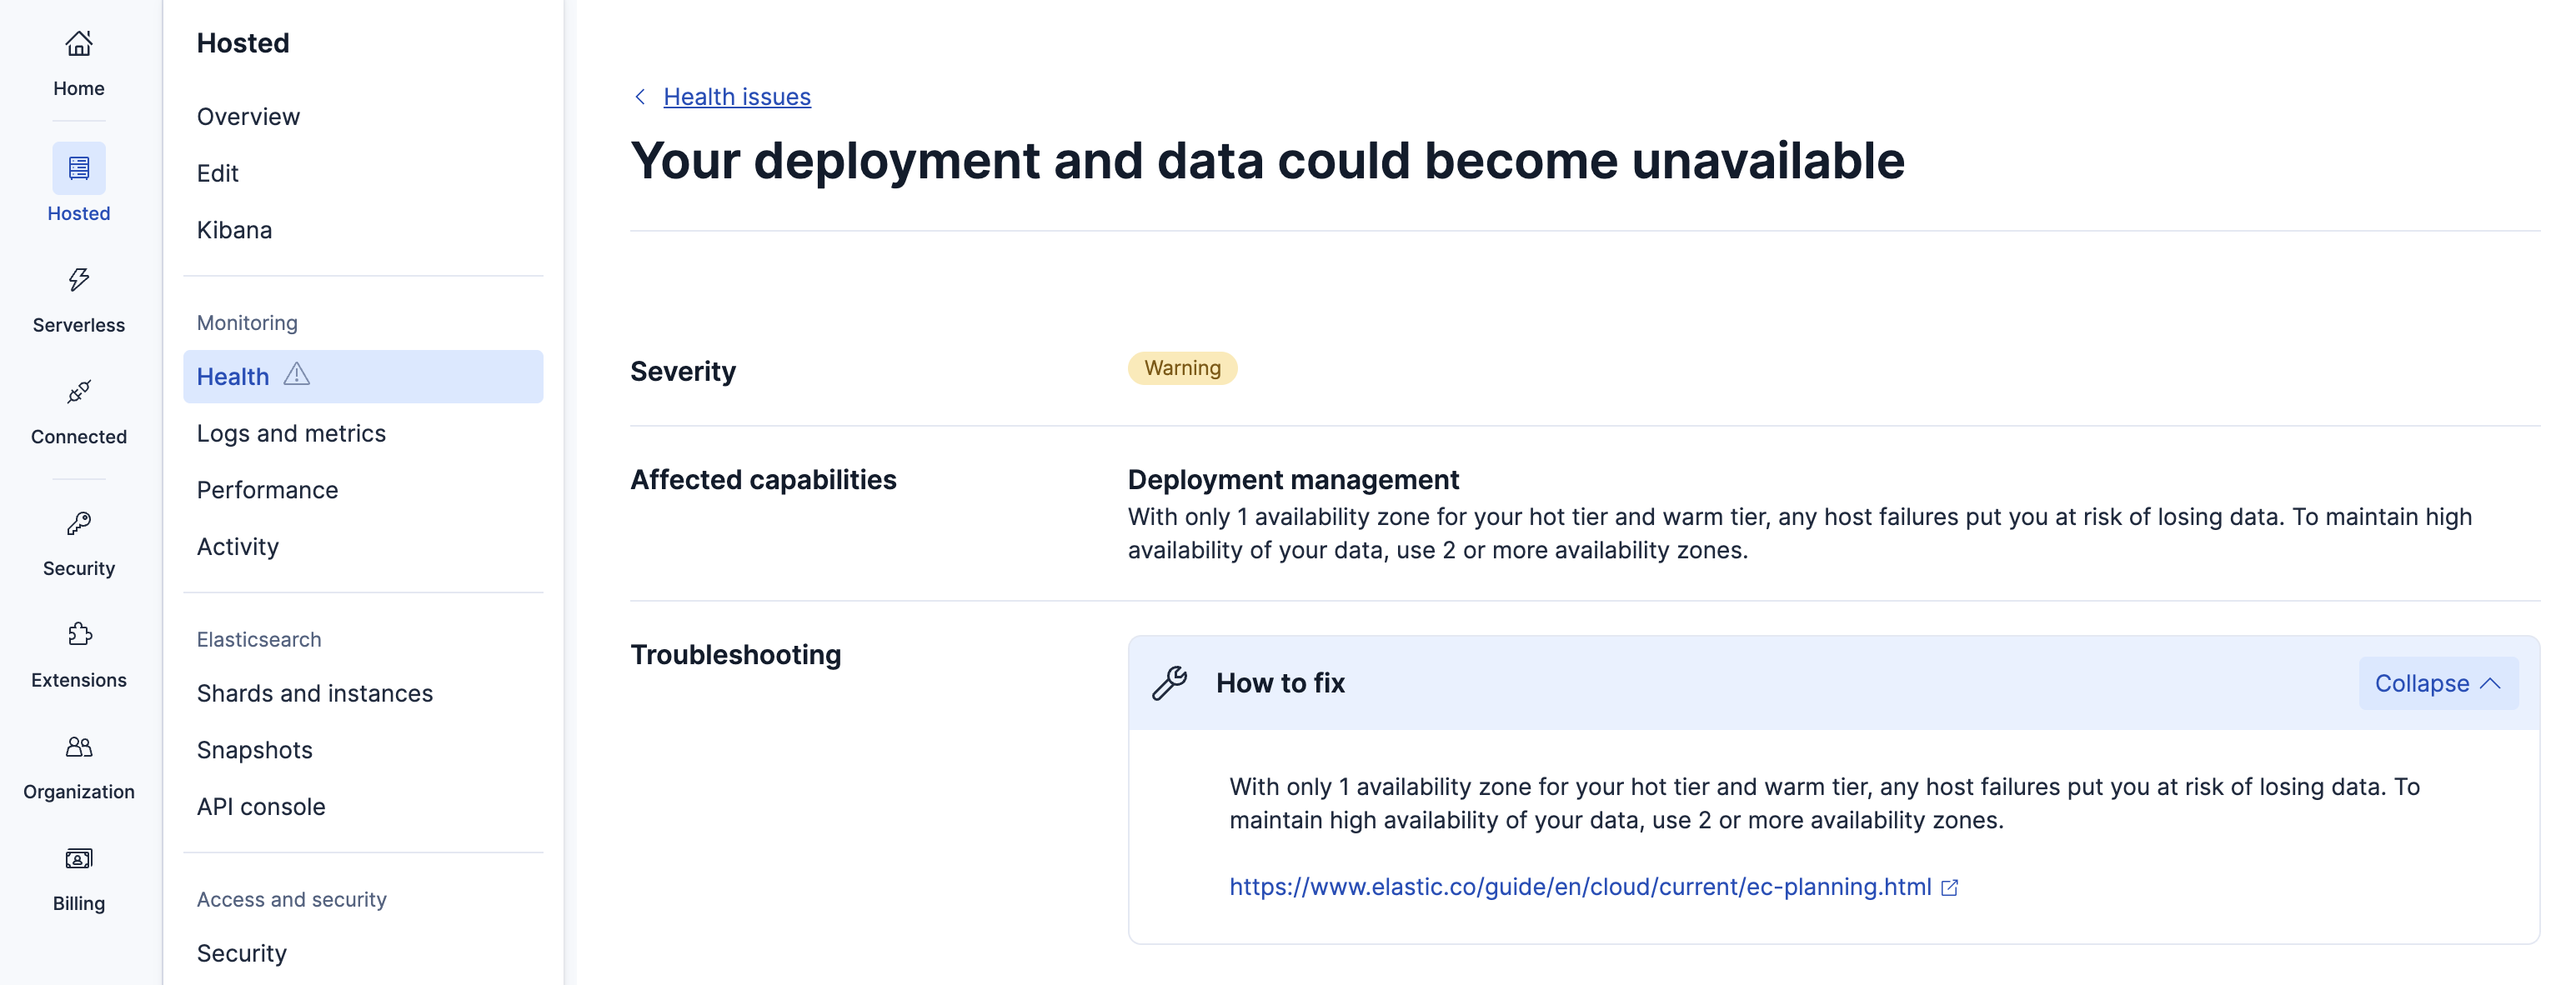2576x985 pixels.
Task: Click the wrench icon beside How to fix
Action: (x=1169, y=683)
